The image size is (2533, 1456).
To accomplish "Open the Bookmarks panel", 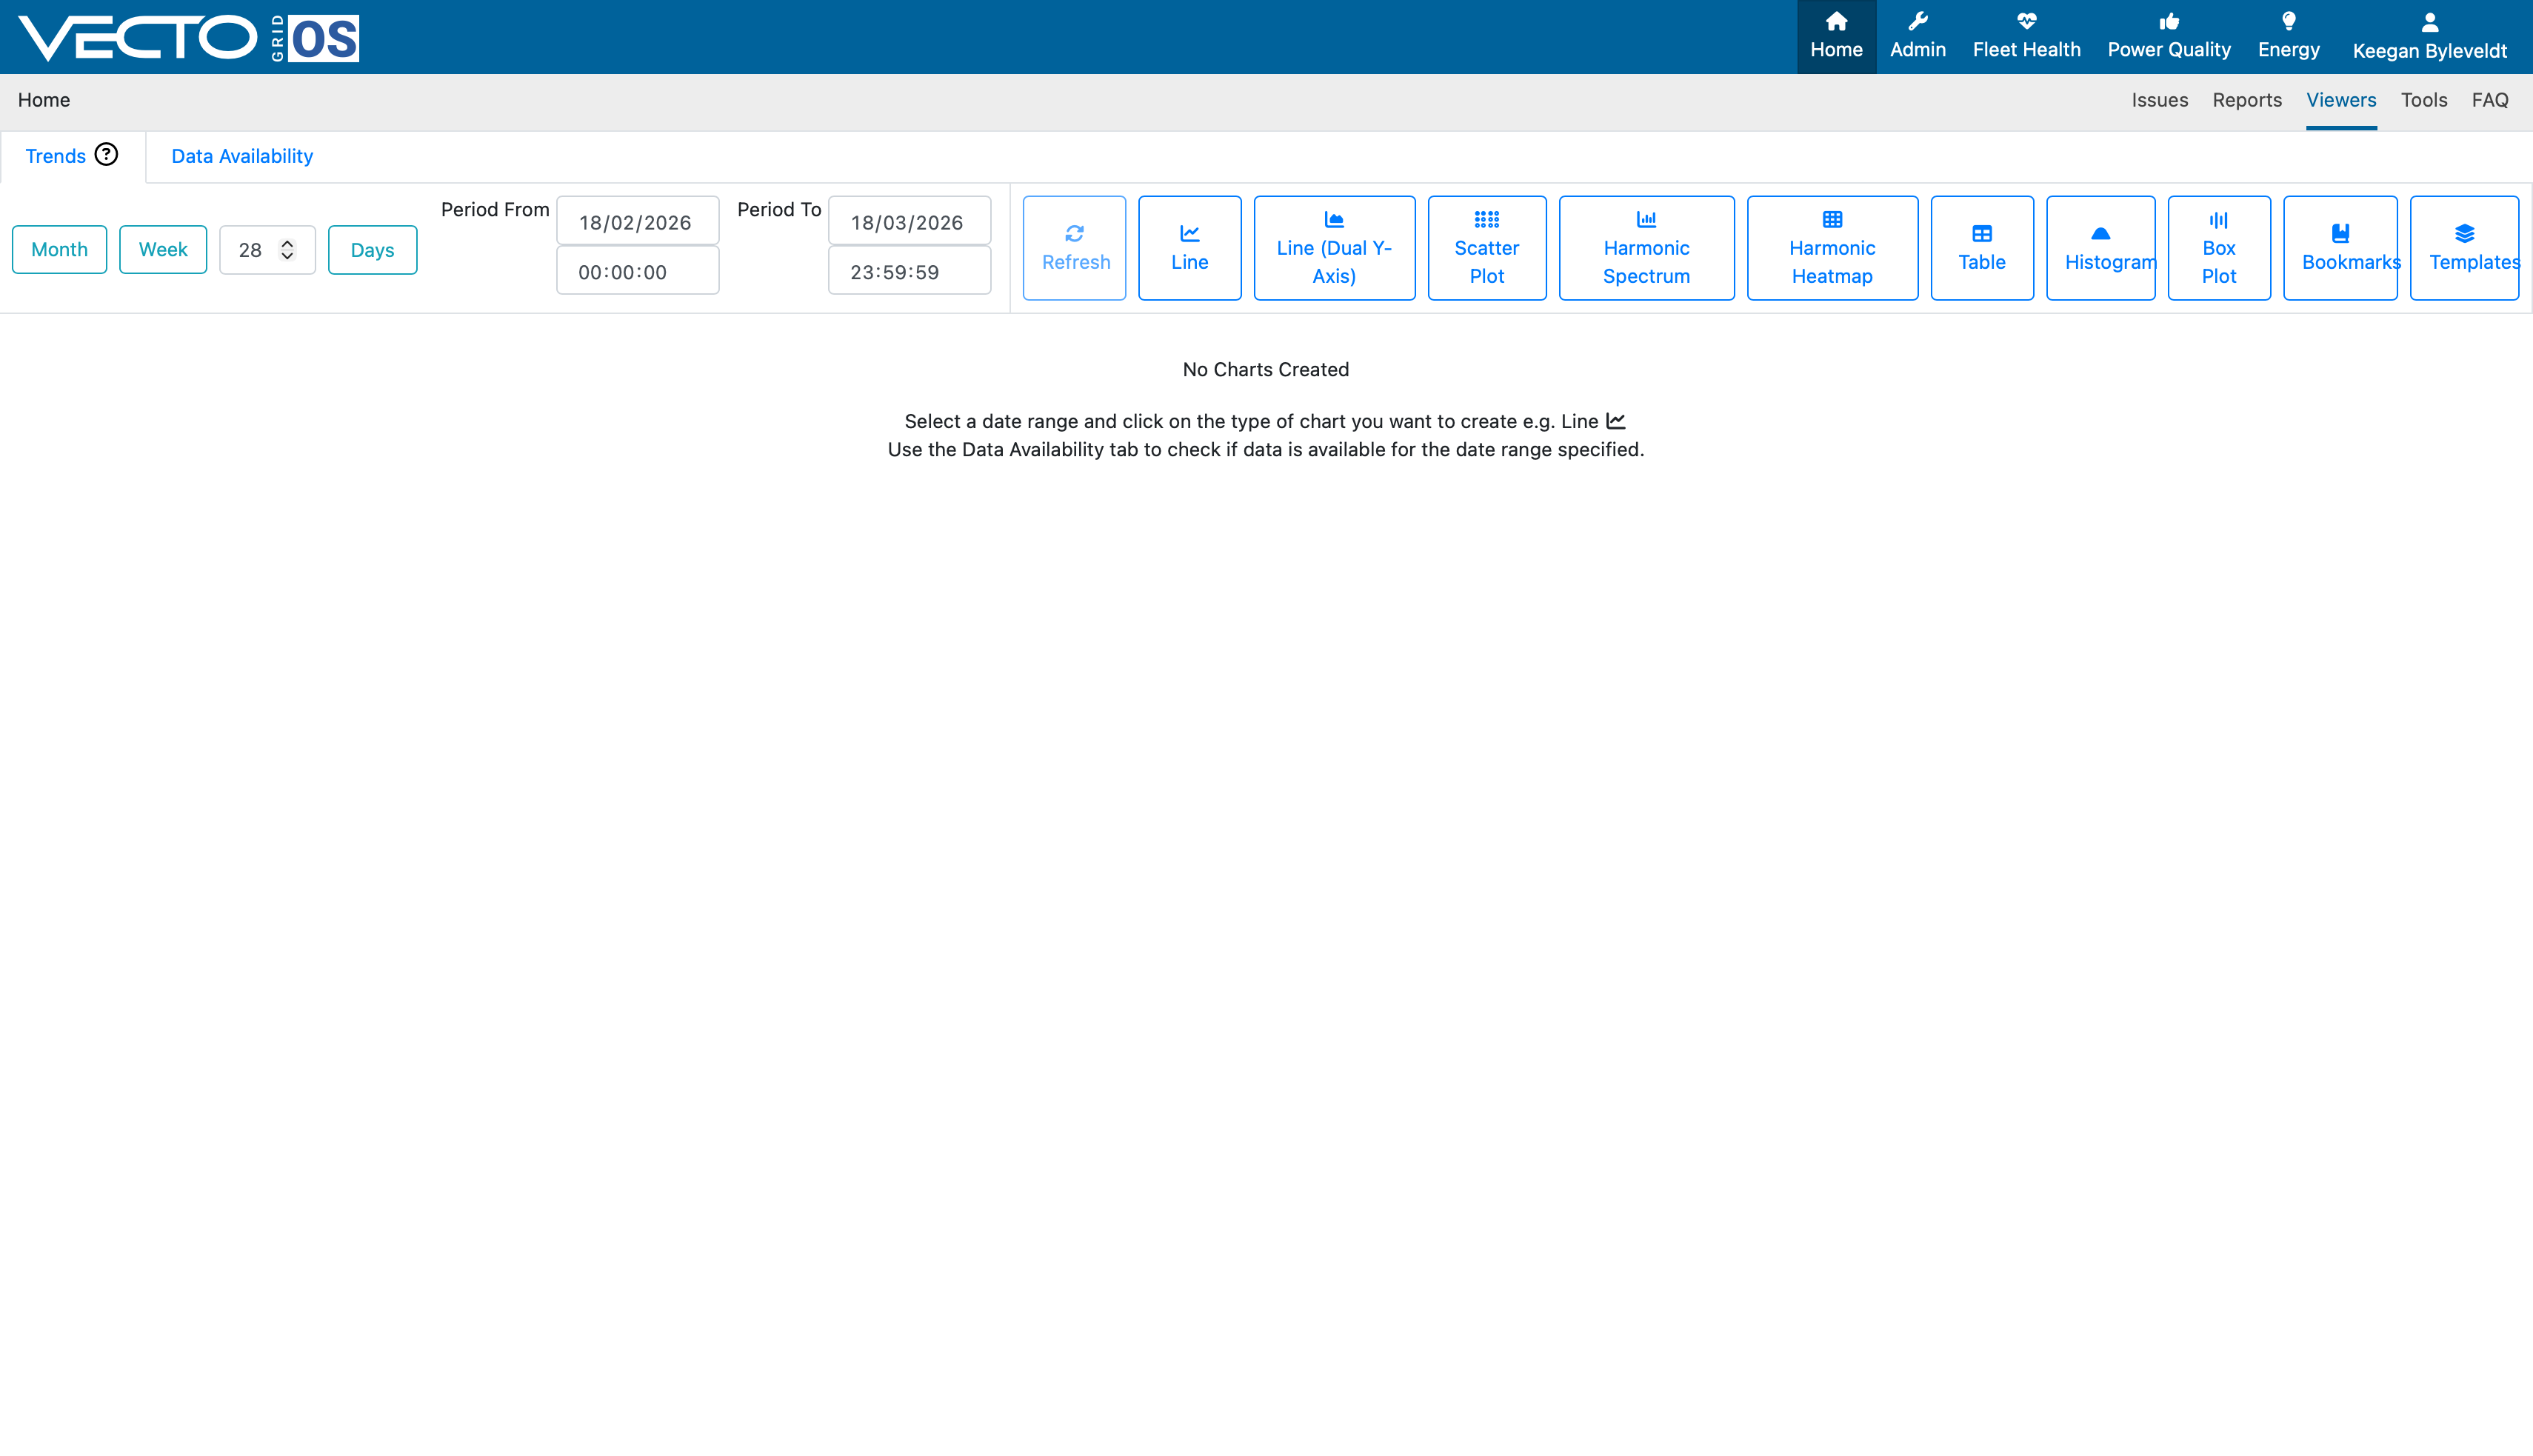I will [2340, 248].
